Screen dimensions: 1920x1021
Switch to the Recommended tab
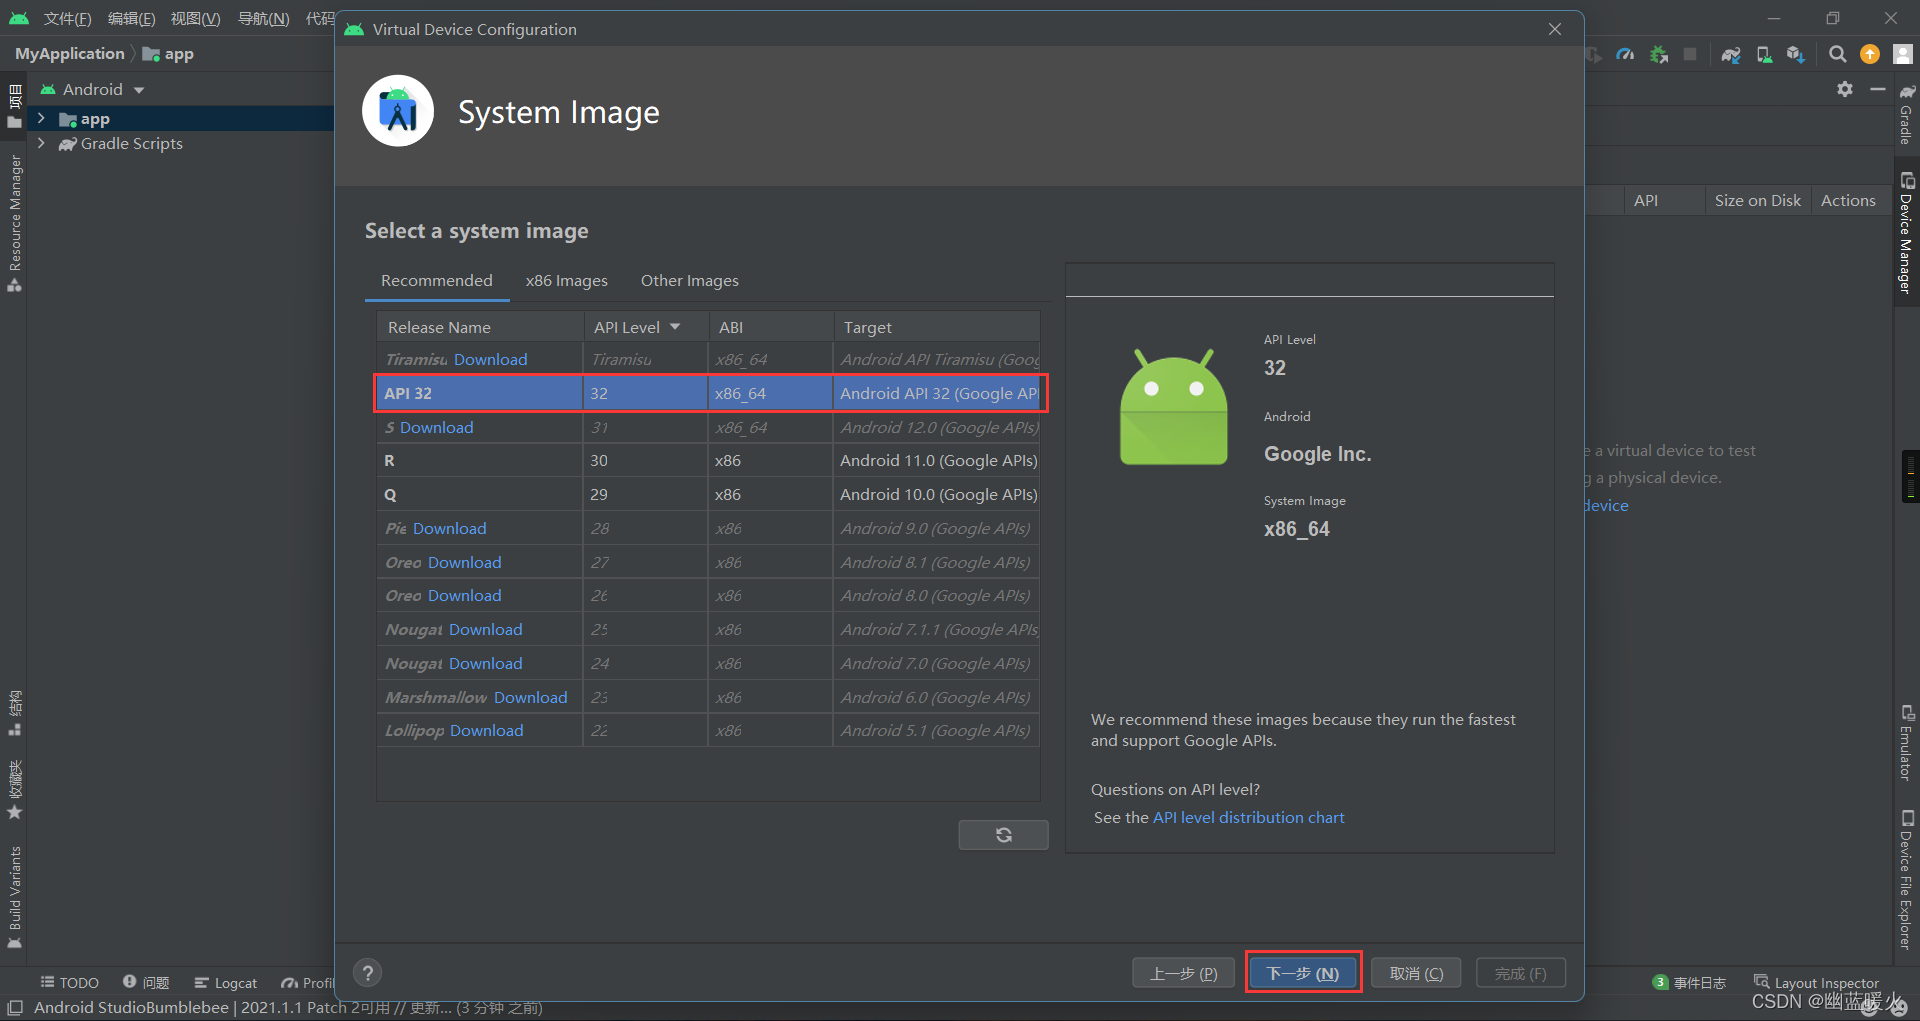coord(437,281)
